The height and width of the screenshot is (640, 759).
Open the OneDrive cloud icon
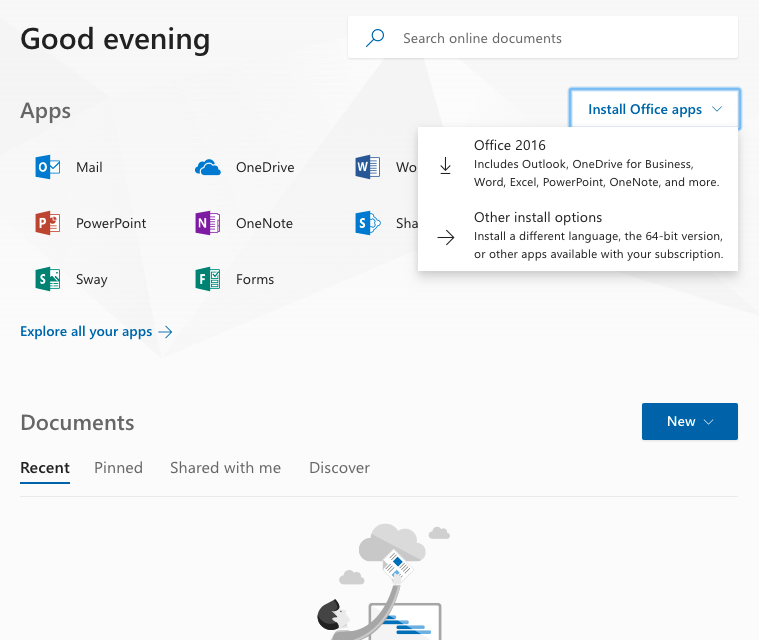point(208,167)
